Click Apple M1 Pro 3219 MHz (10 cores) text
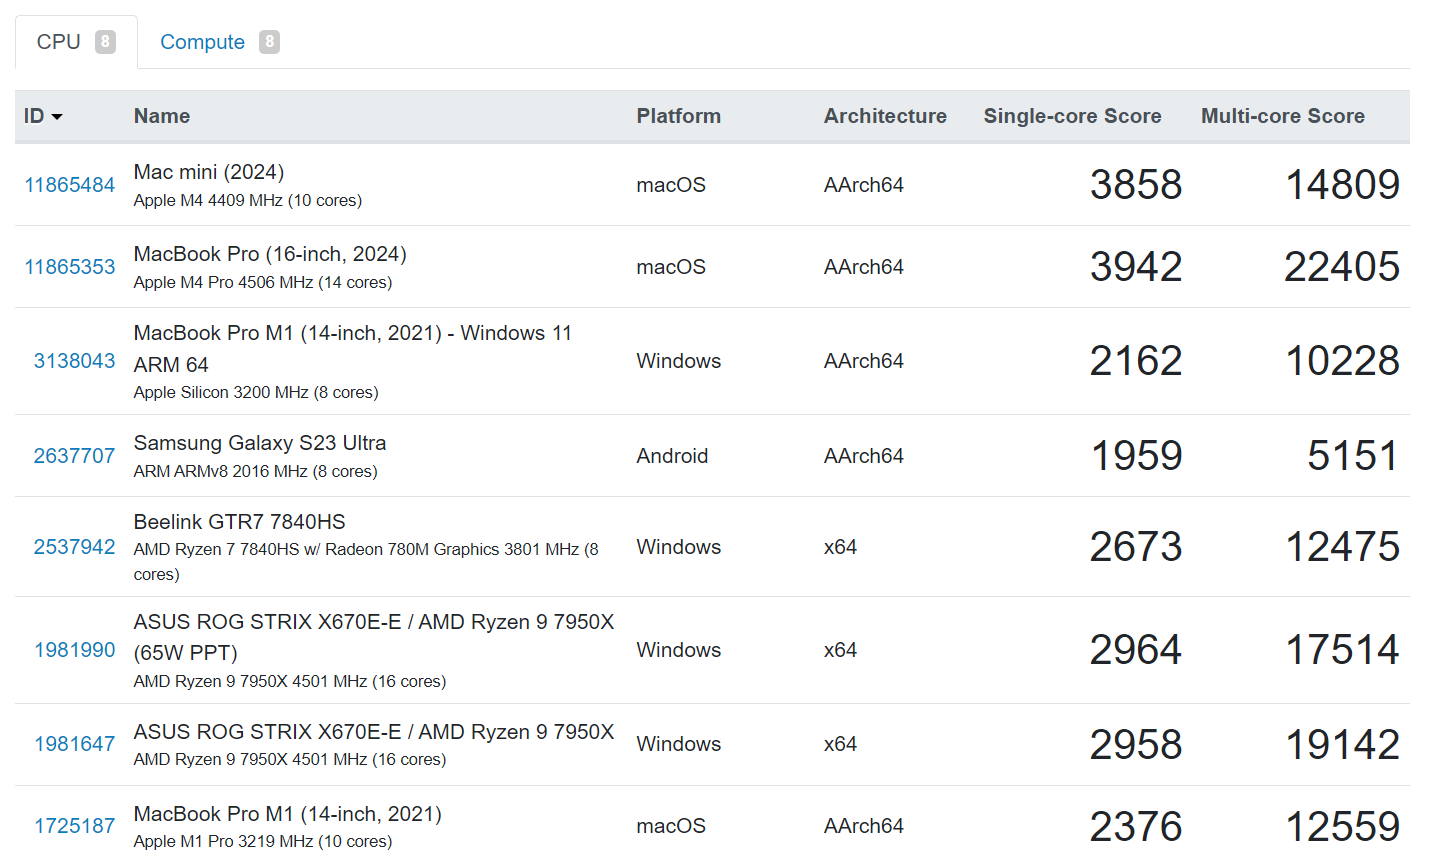 click(263, 841)
